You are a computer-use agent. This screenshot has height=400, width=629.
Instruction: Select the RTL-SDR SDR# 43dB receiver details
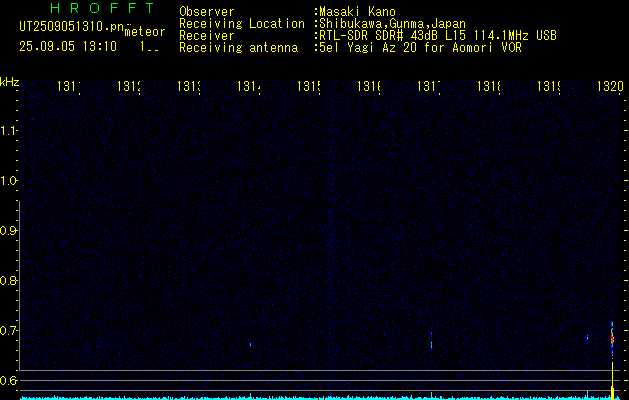pos(438,36)
